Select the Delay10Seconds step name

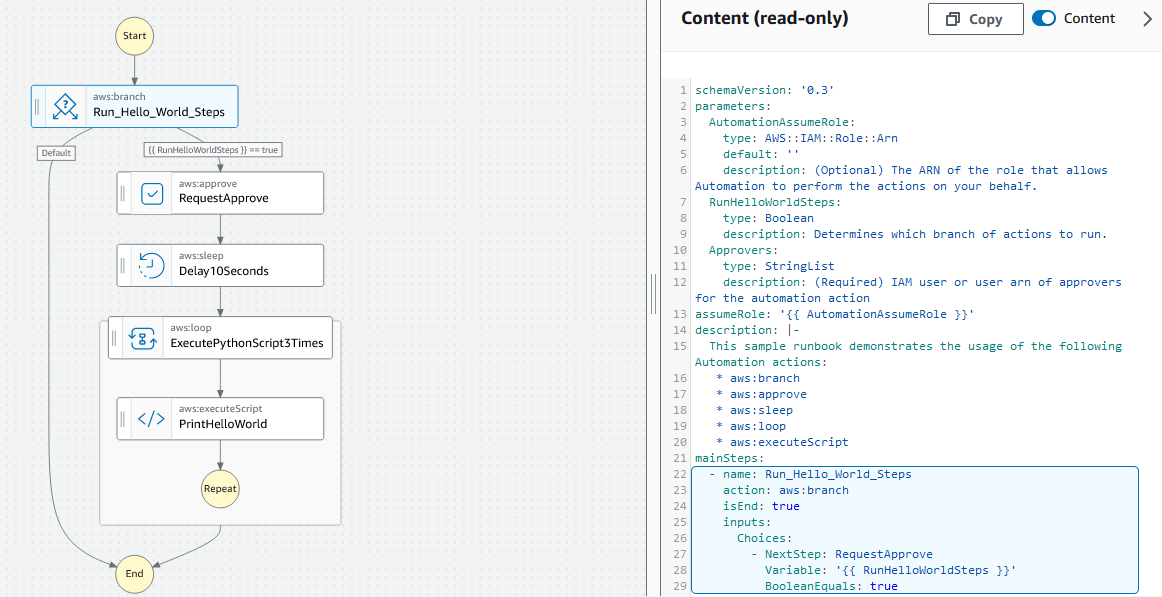coord(223,271)
